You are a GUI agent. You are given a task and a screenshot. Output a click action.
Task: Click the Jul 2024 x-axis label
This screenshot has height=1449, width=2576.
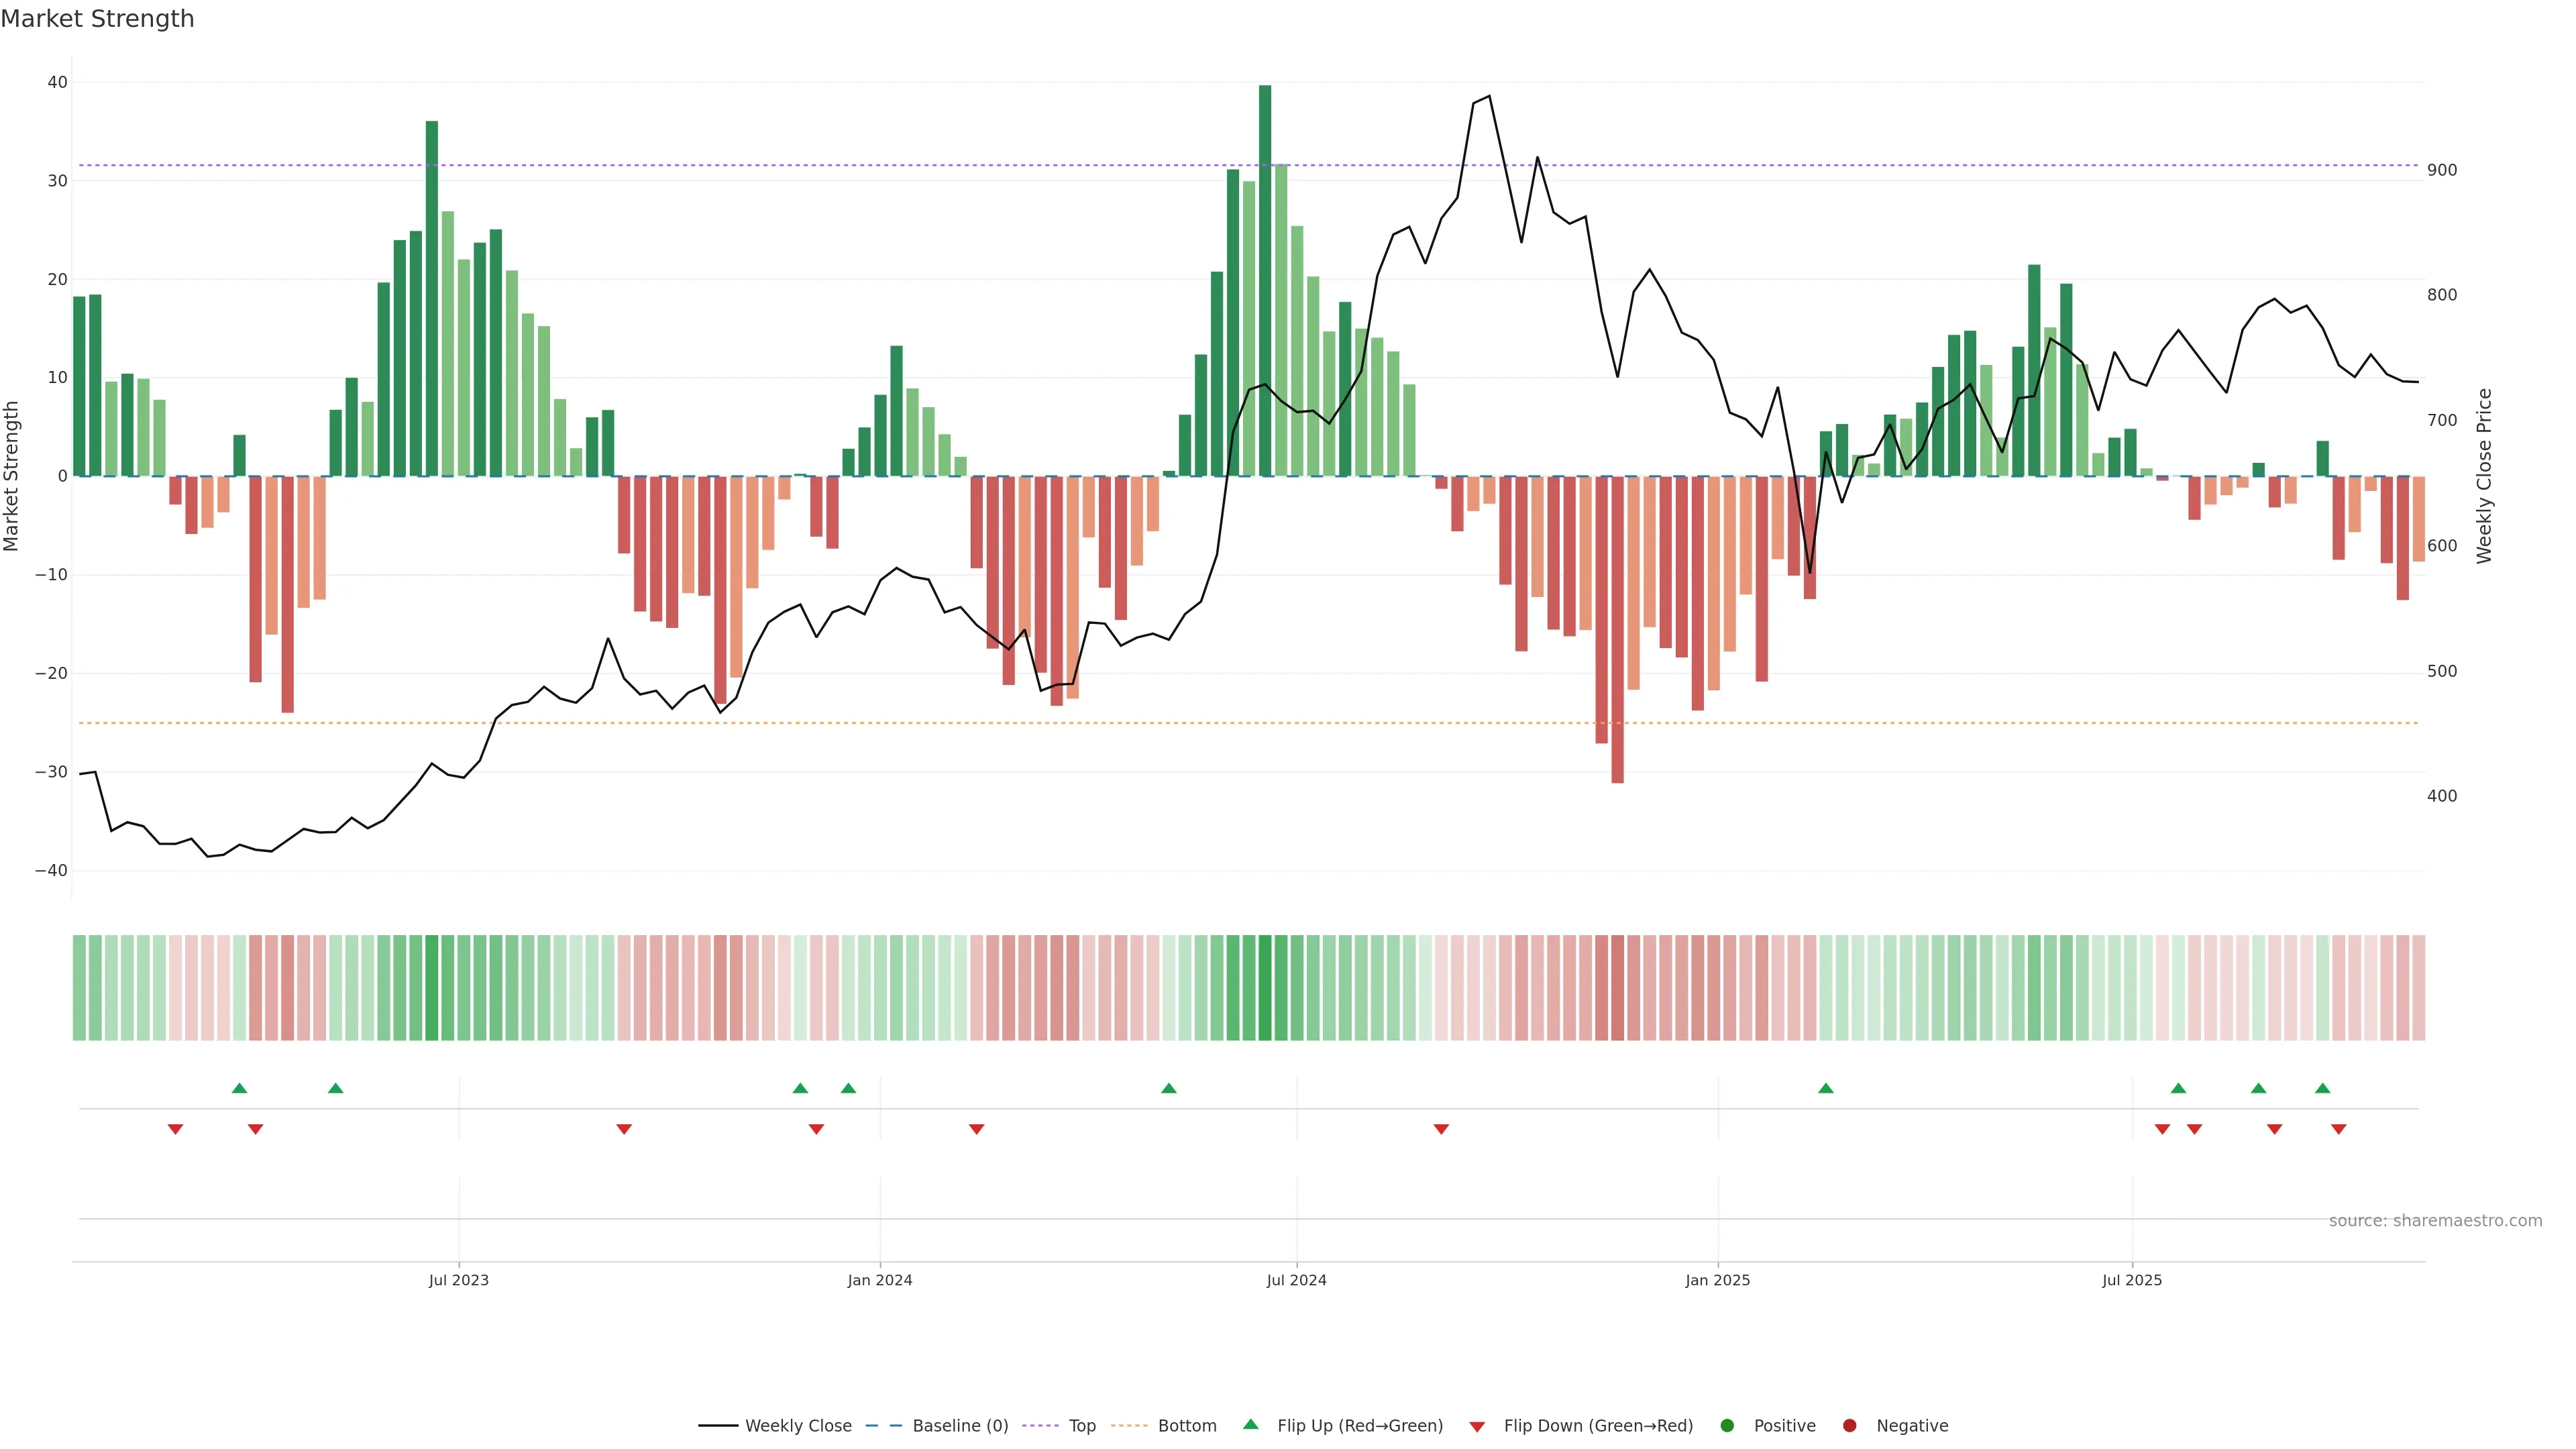1296,1280
